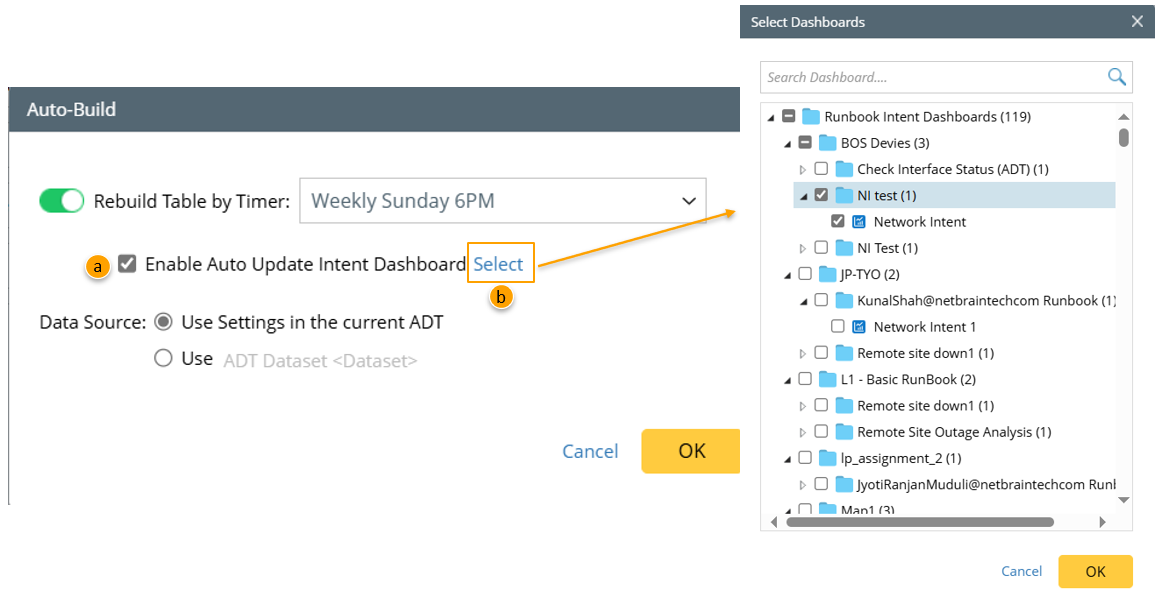This screenshot has height=597, width=1165.
Task: Click the Network Intent 1 dashboard icon
Action: point(858,327)
